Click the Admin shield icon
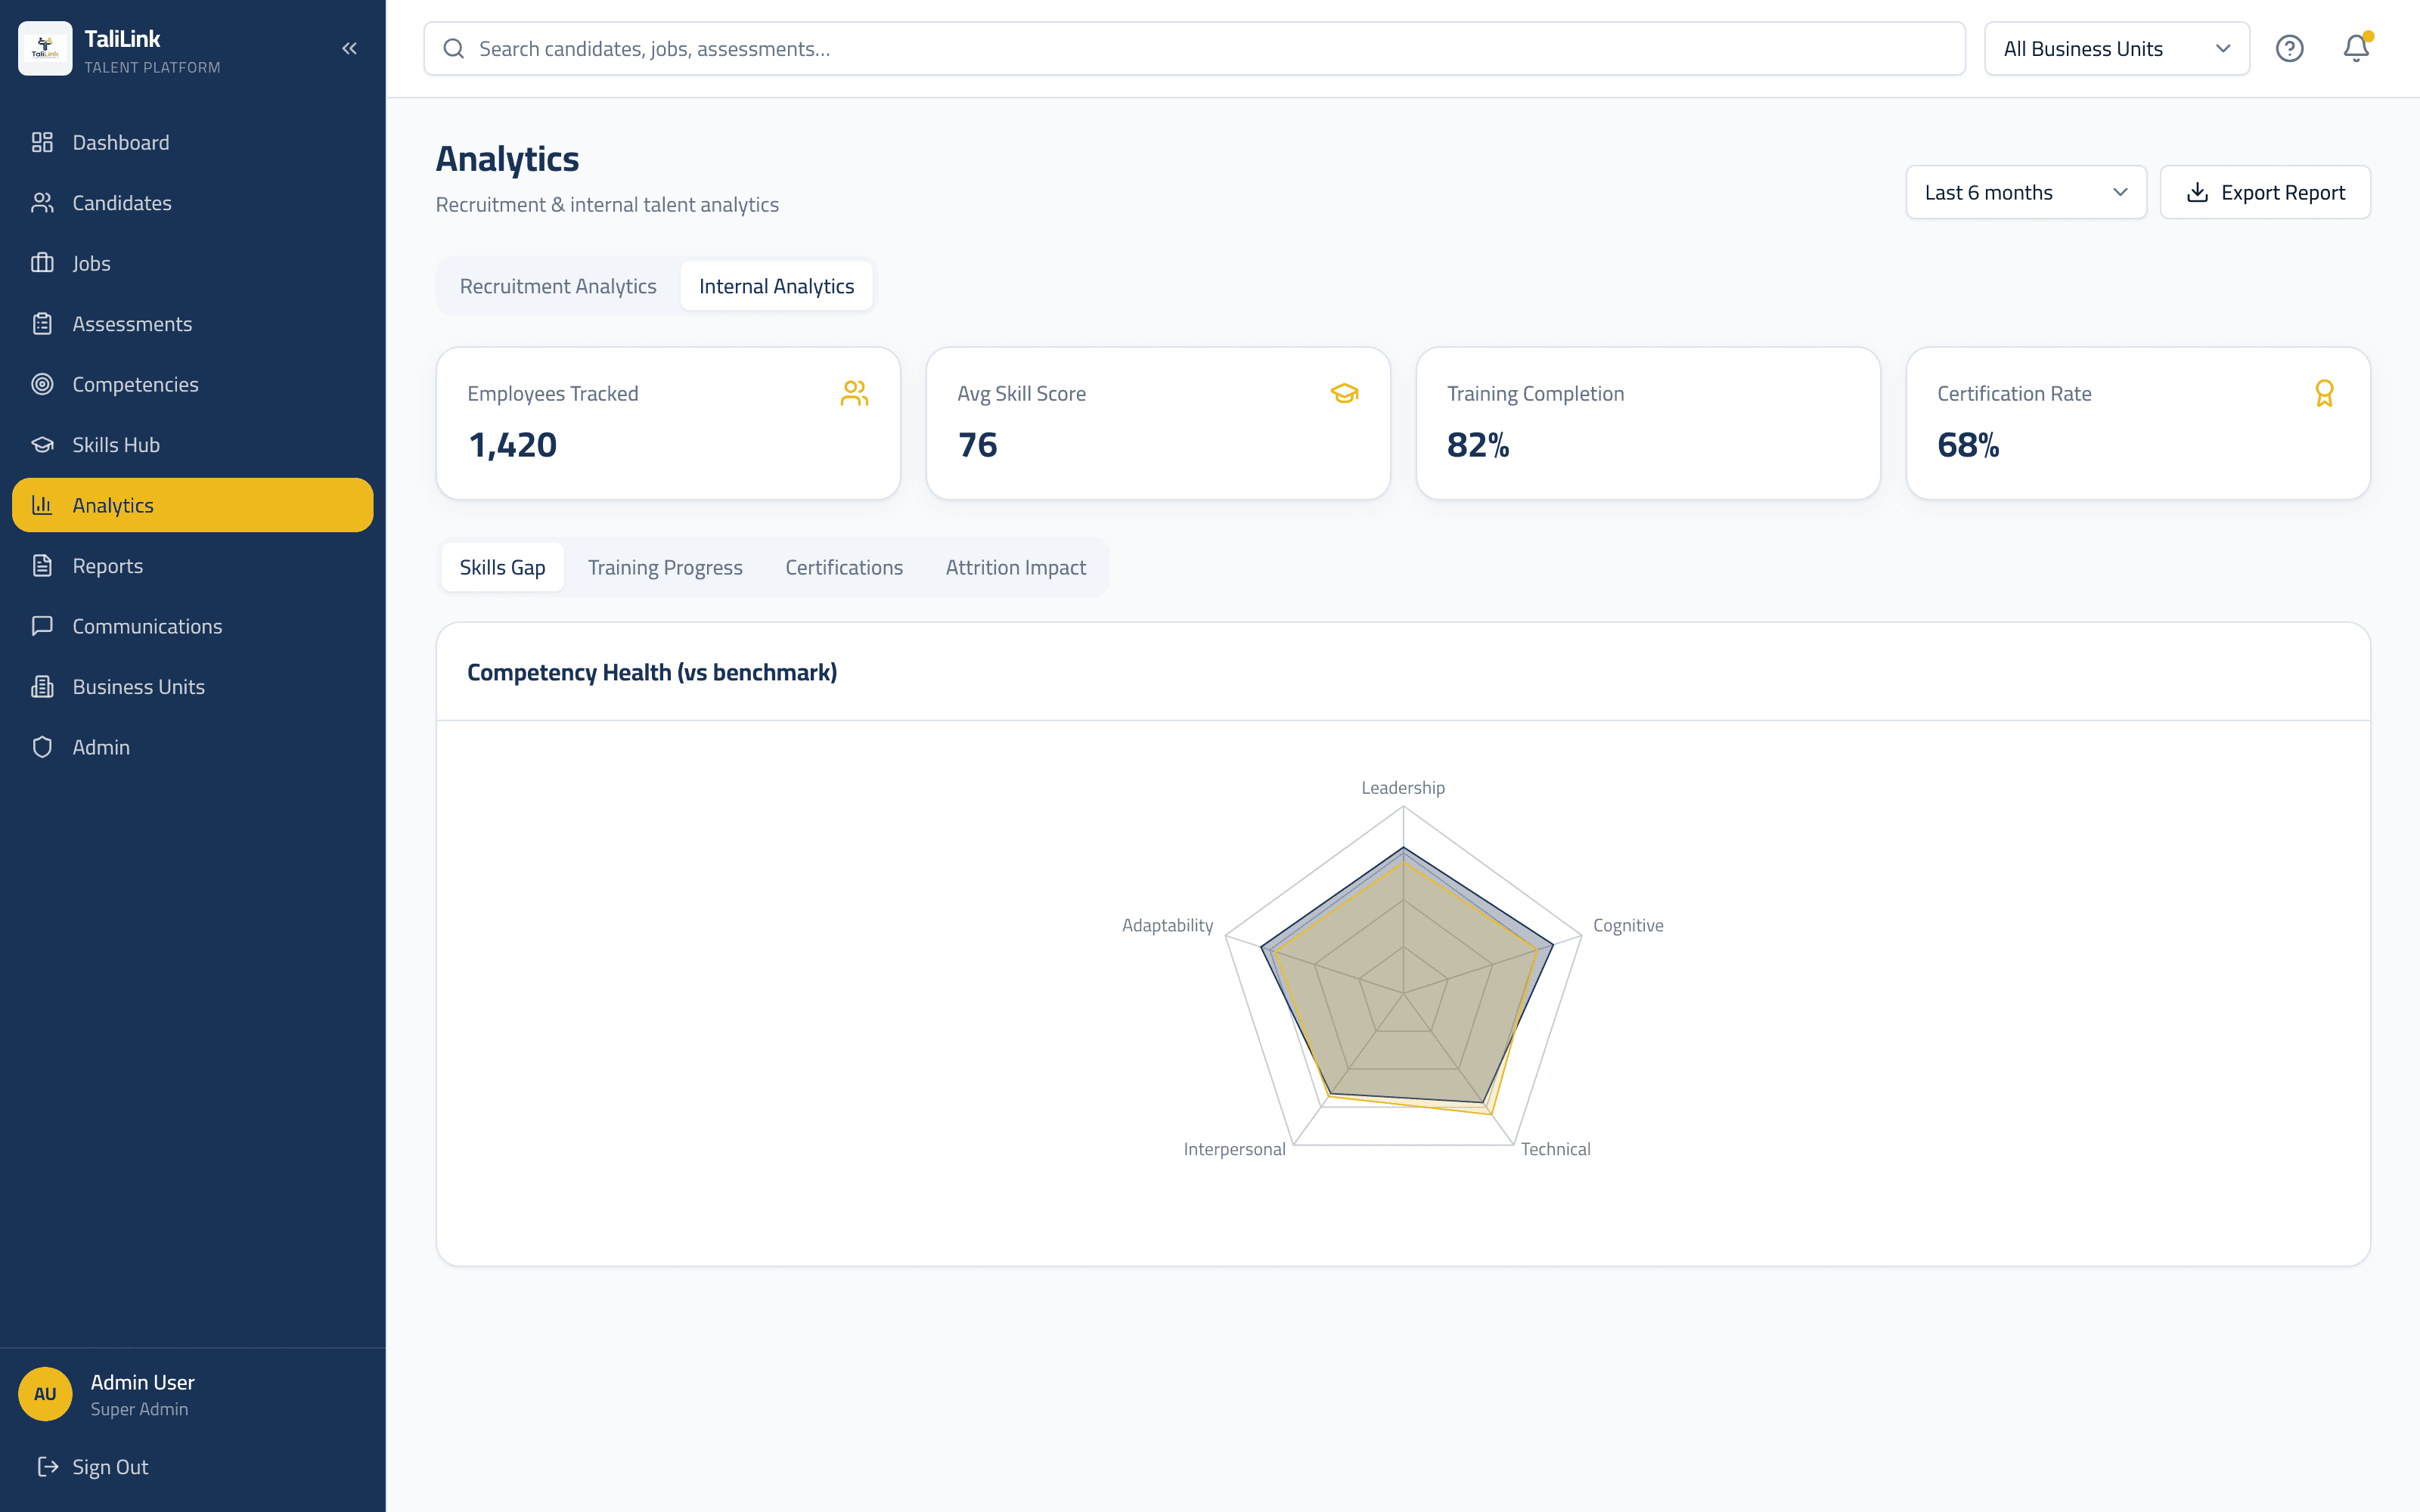The width and height of the screenshot is (2420, 1512). [42, 747]
